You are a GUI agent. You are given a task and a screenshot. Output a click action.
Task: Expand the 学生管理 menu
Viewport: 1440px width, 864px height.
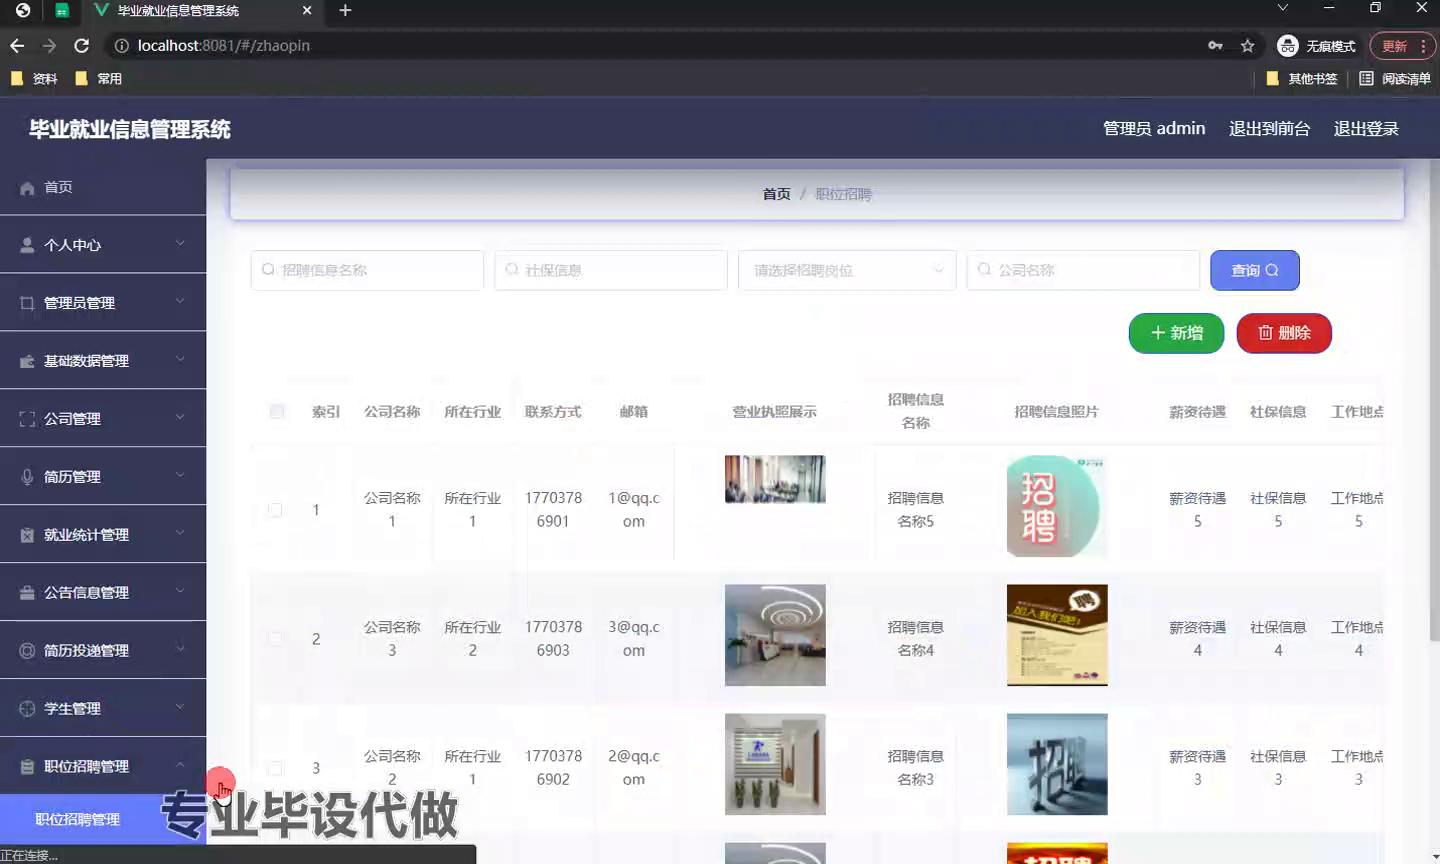(180, 707)
